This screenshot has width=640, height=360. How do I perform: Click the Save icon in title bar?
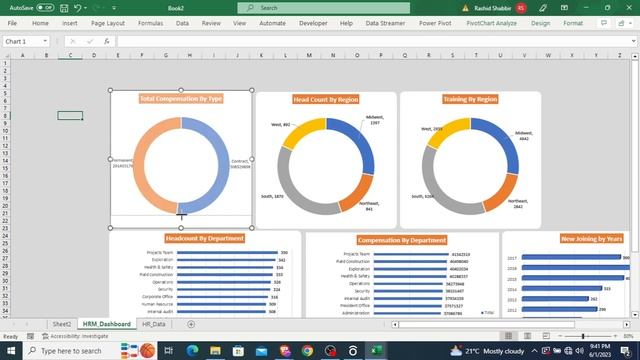(x=64, y=8)
